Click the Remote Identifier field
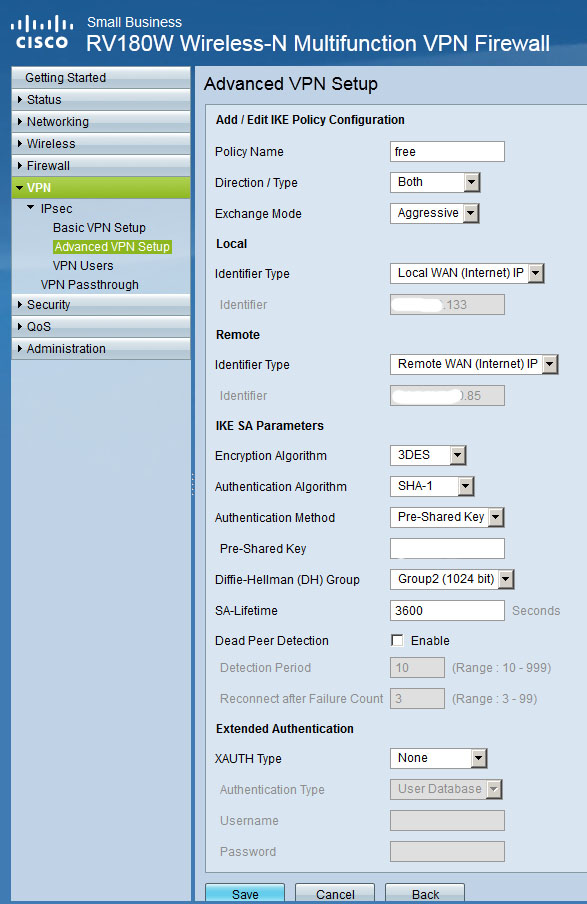 point(447,396)
